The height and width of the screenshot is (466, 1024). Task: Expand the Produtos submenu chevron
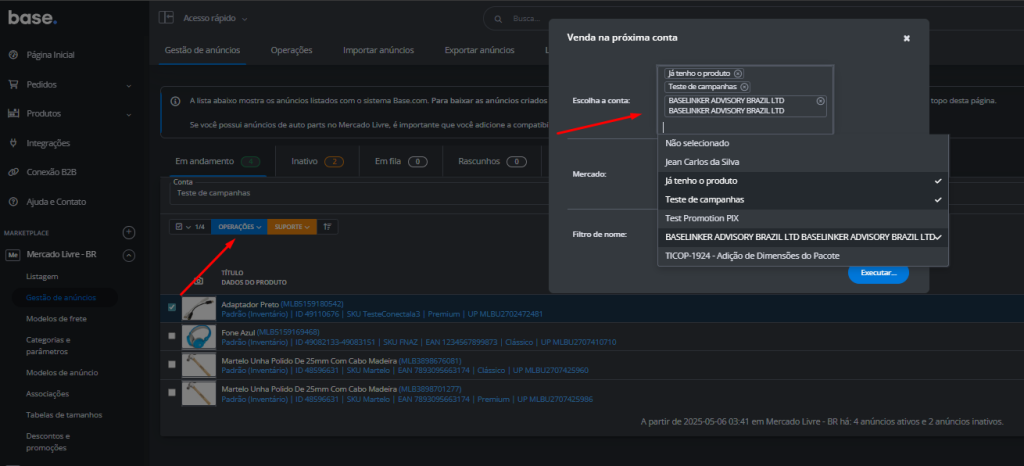pos(129,114)
